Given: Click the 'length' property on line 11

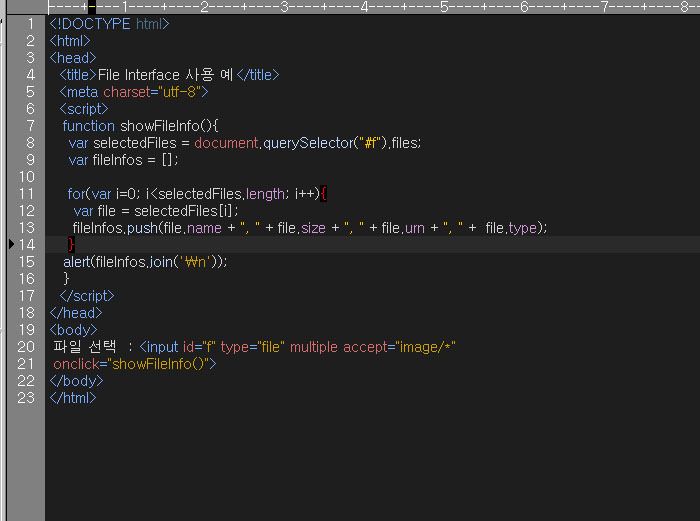Looking at the screenshot, I should click(x=265, y=194).
